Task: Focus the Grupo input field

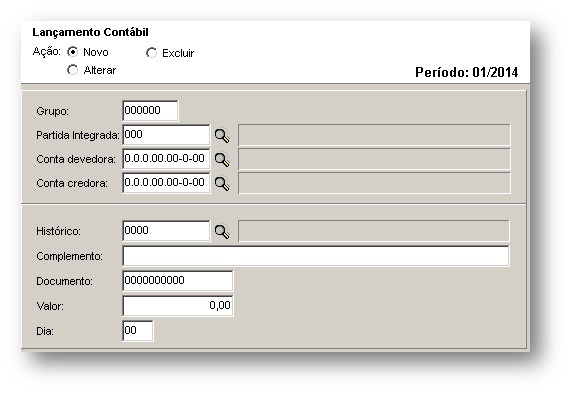Action: (x=150, y=111)
